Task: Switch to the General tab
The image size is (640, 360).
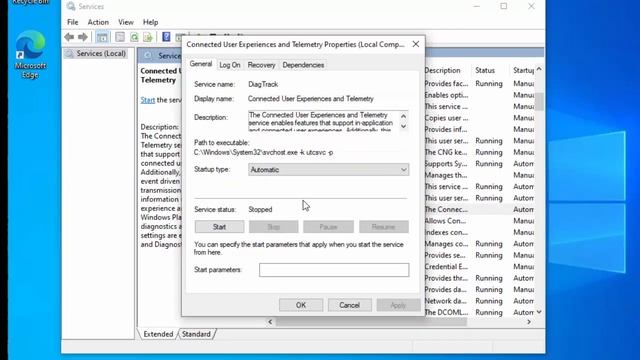Action: [201, 64]
